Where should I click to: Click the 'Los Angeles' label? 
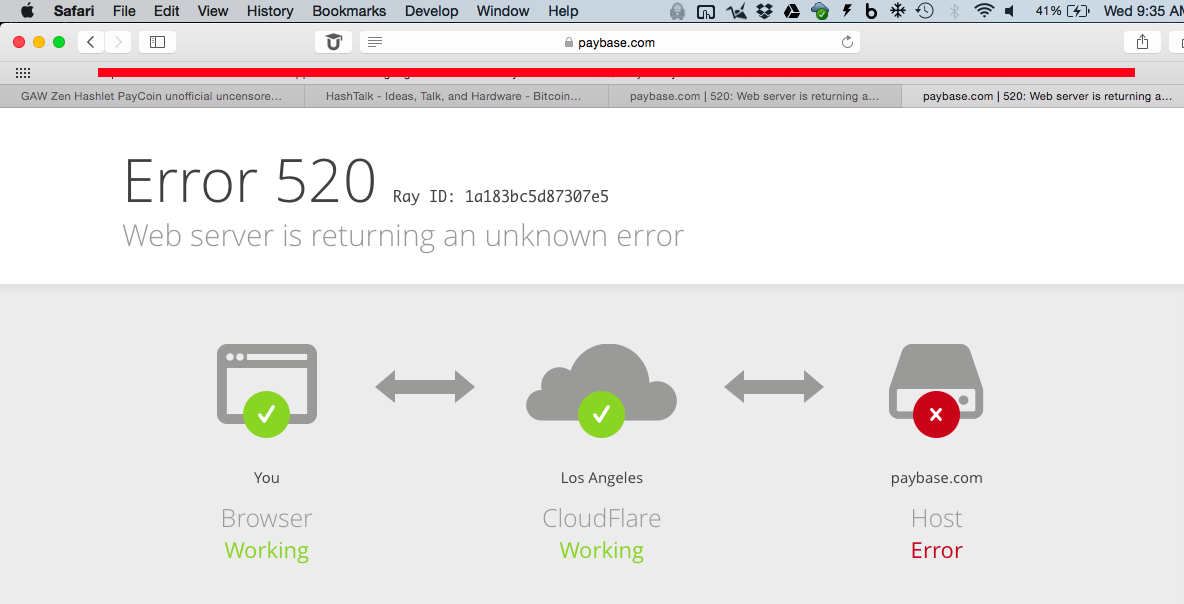click(602, 477)
